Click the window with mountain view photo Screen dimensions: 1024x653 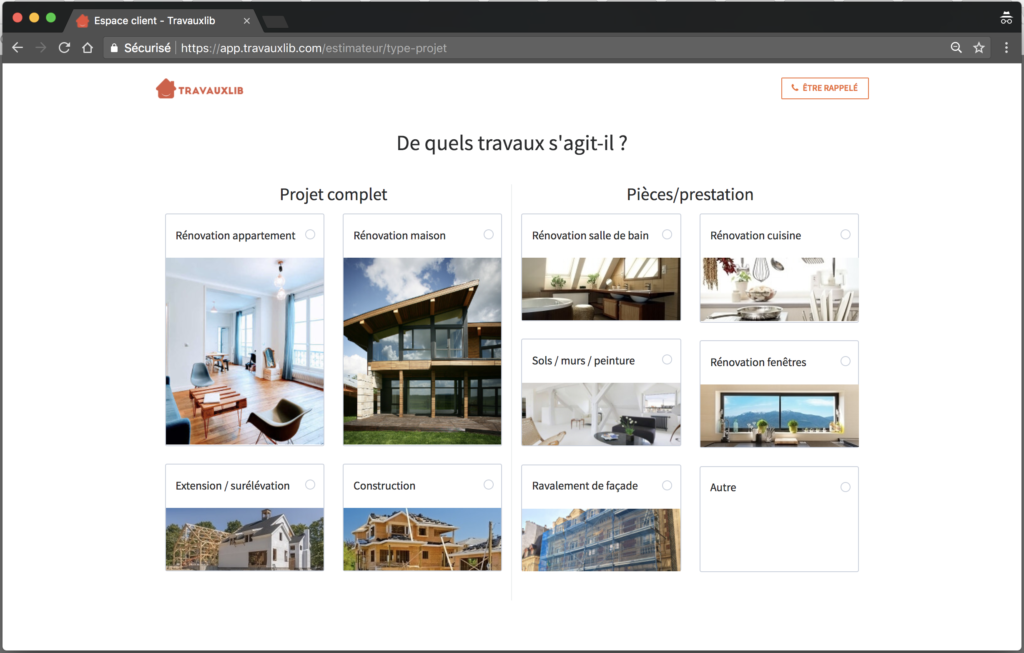(779, 416)
